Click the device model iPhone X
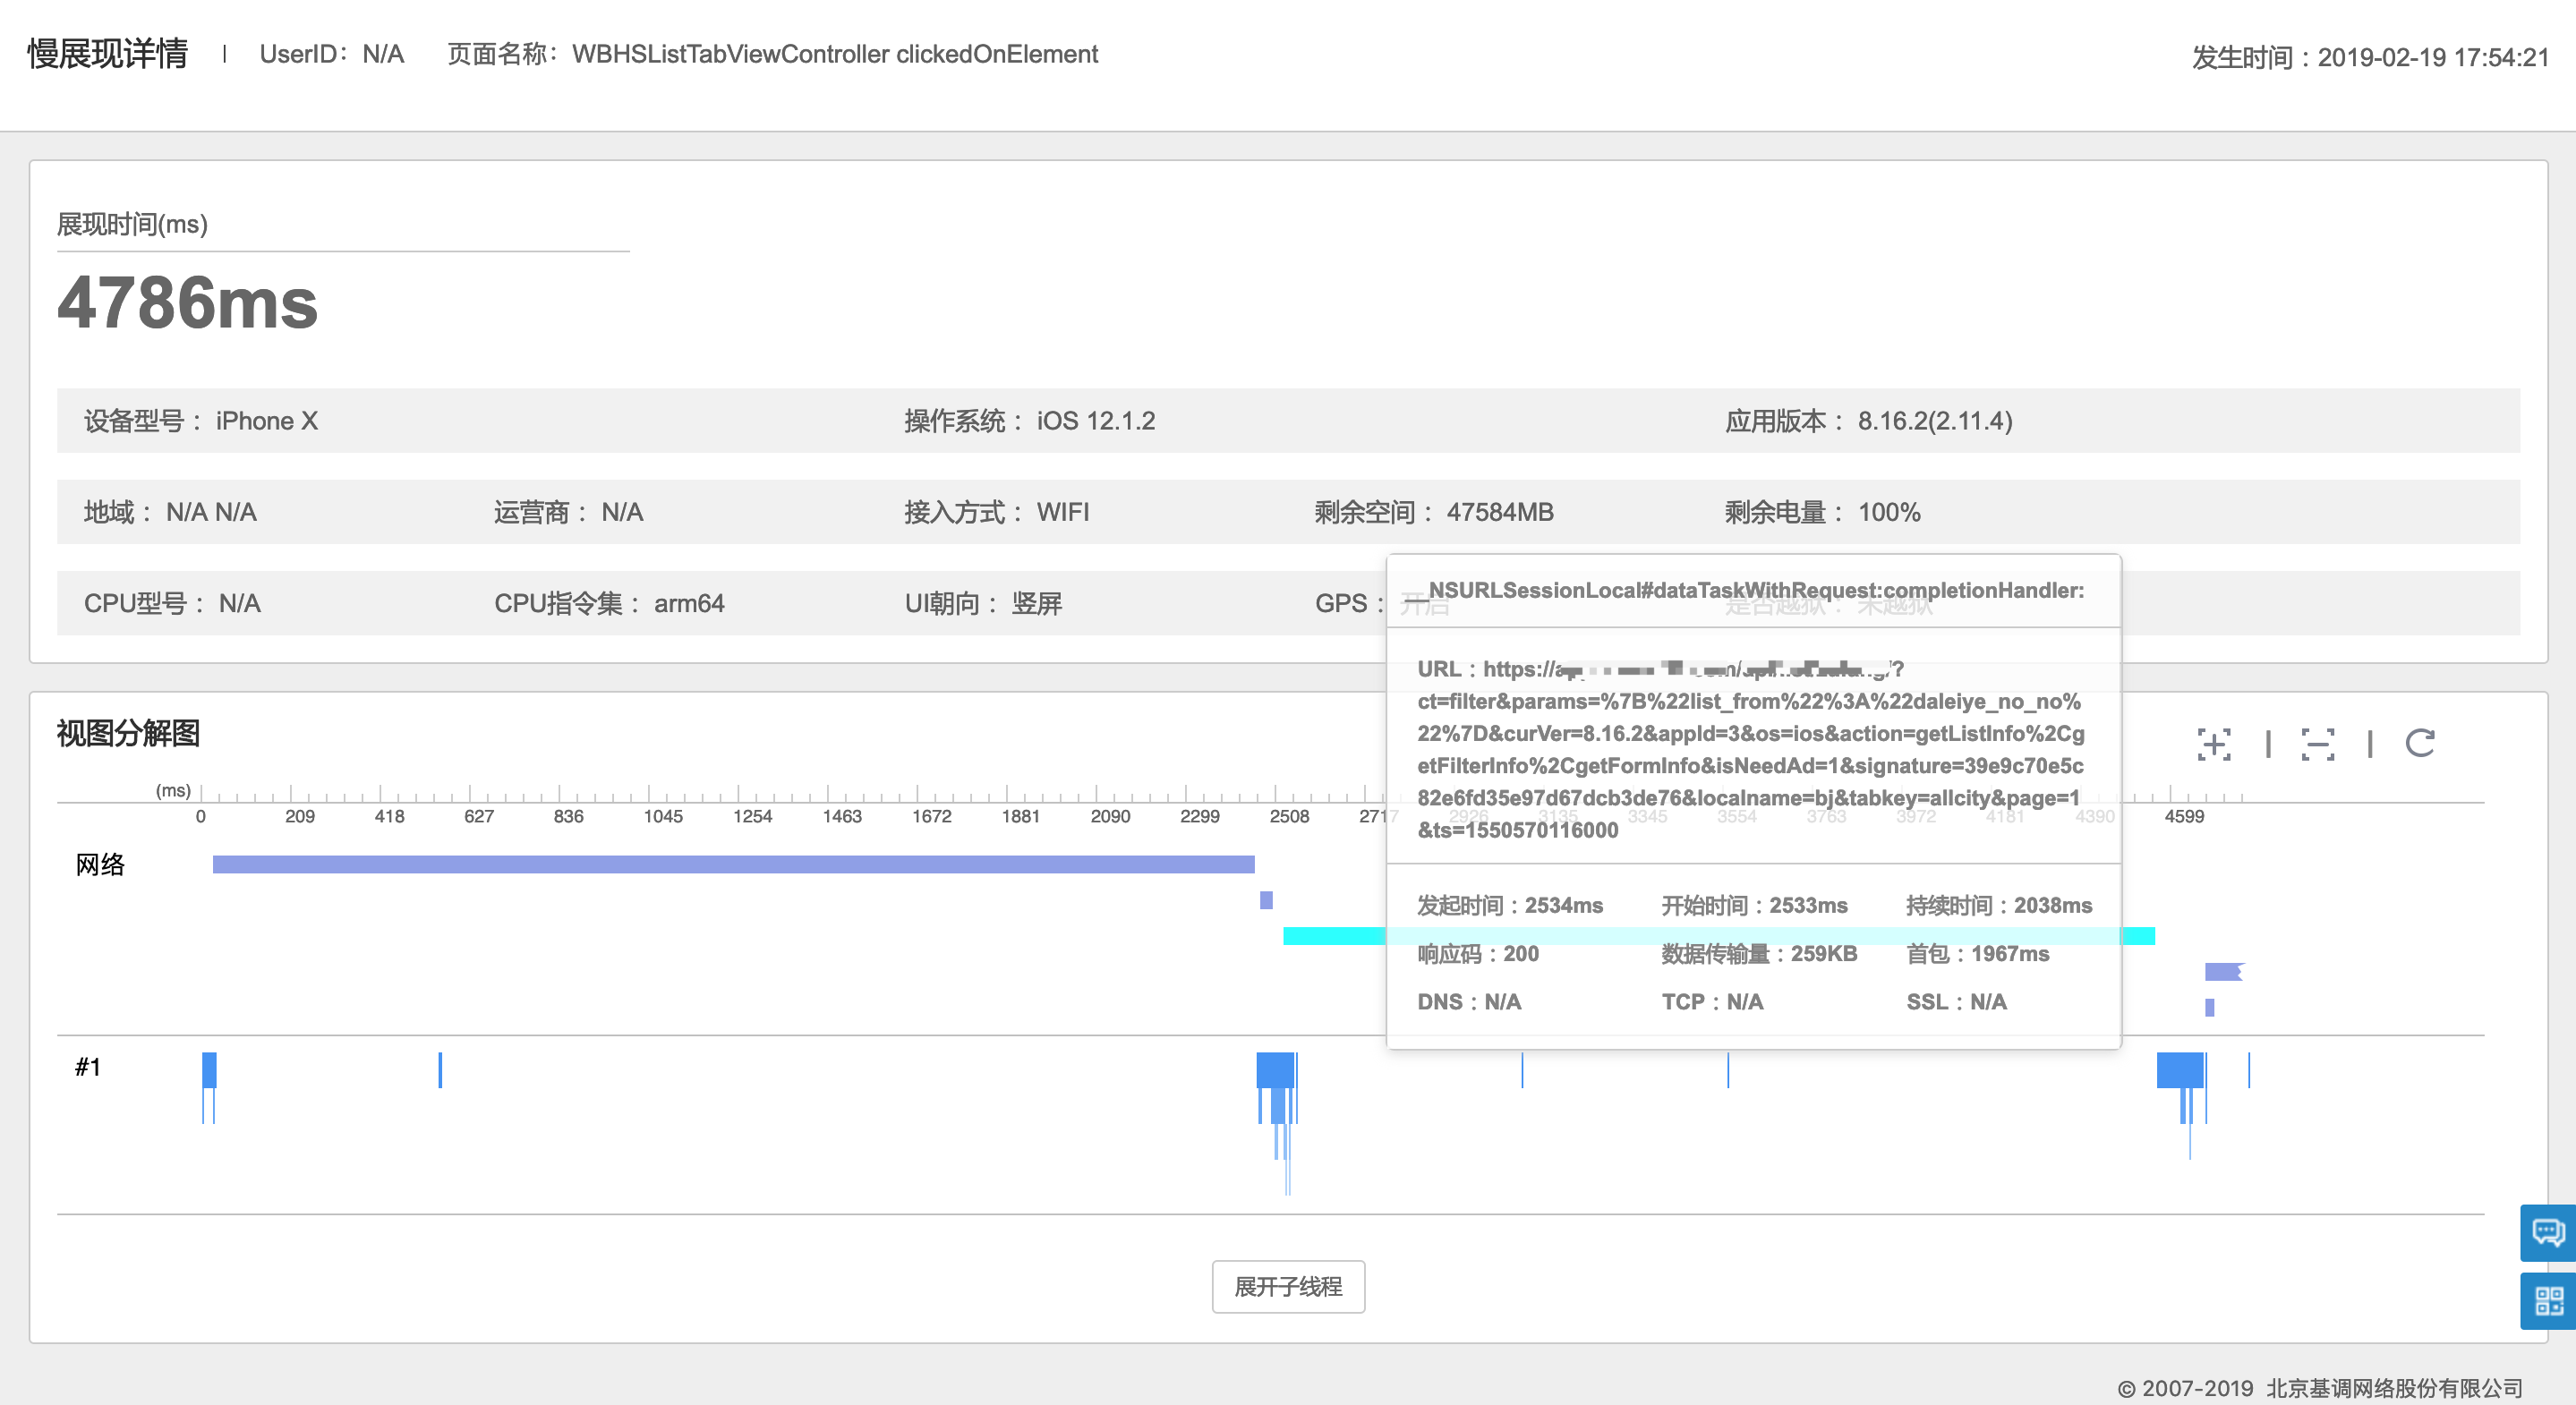Image resolution: width=2576 pixels, height=1405 pixels. click(x=266, y=421)
